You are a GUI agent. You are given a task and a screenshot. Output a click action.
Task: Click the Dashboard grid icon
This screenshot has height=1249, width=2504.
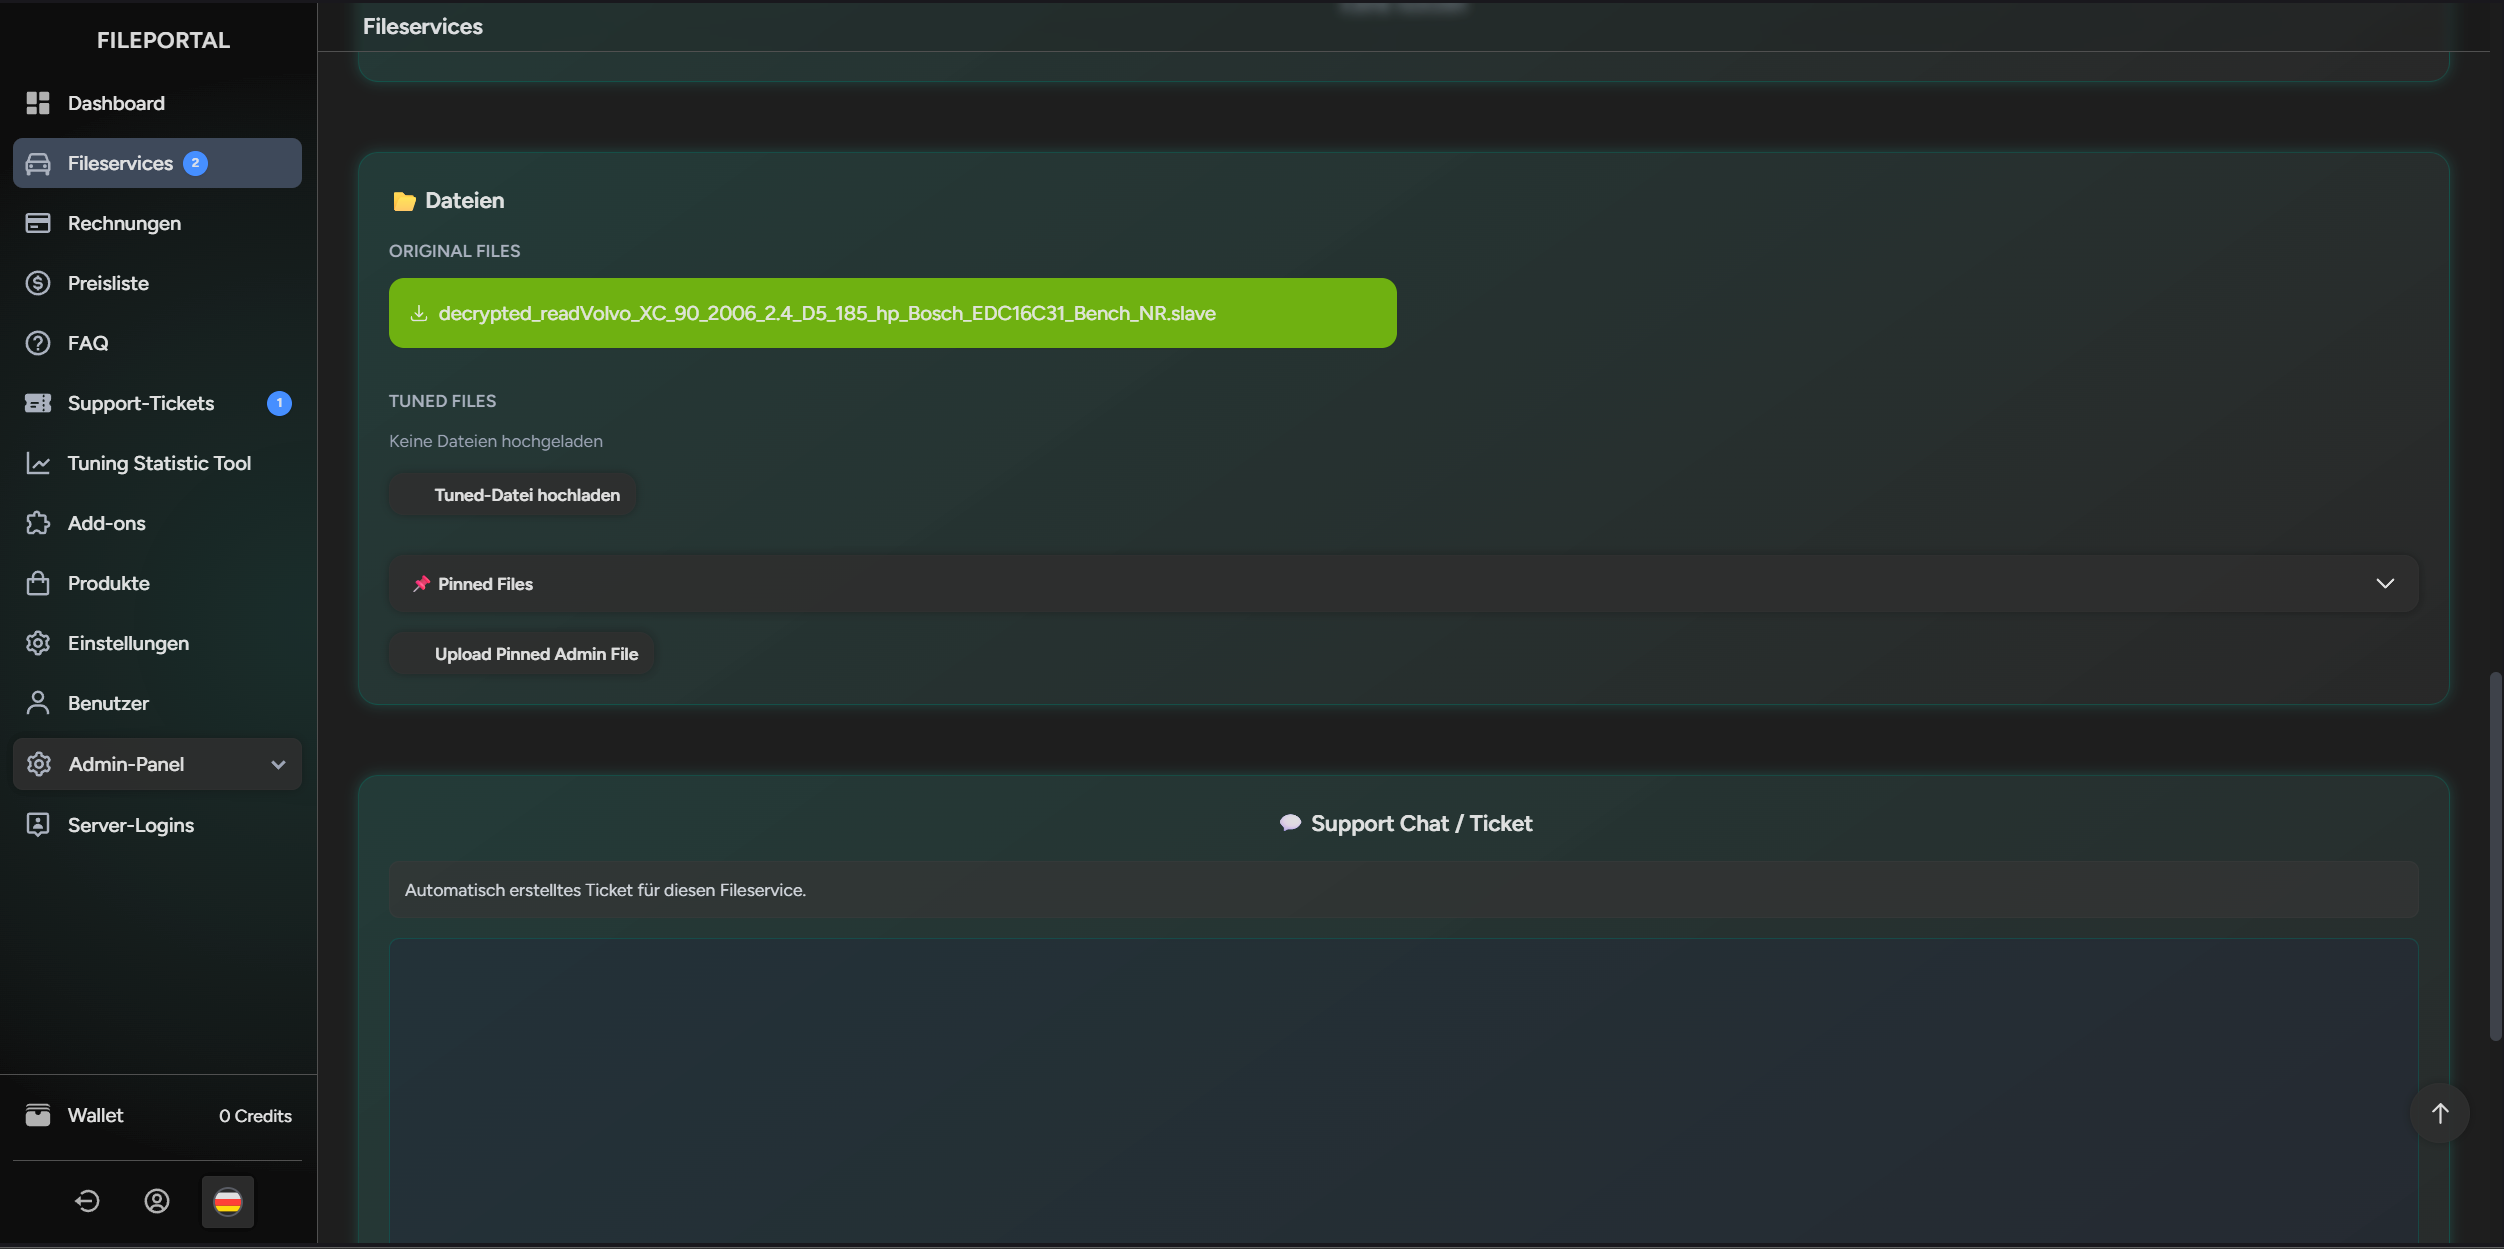pyautogui.click(x=38, y=103)
